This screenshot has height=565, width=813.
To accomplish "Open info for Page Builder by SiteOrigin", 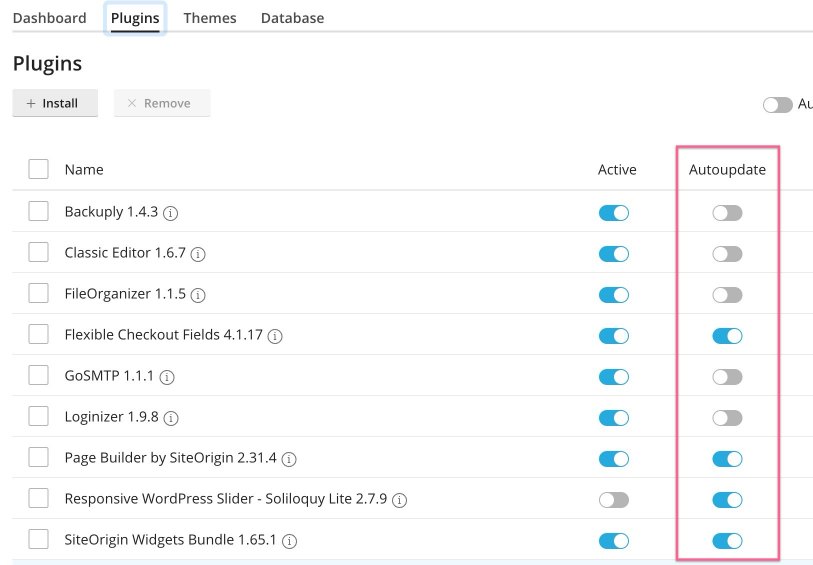I will coord(289,459).
